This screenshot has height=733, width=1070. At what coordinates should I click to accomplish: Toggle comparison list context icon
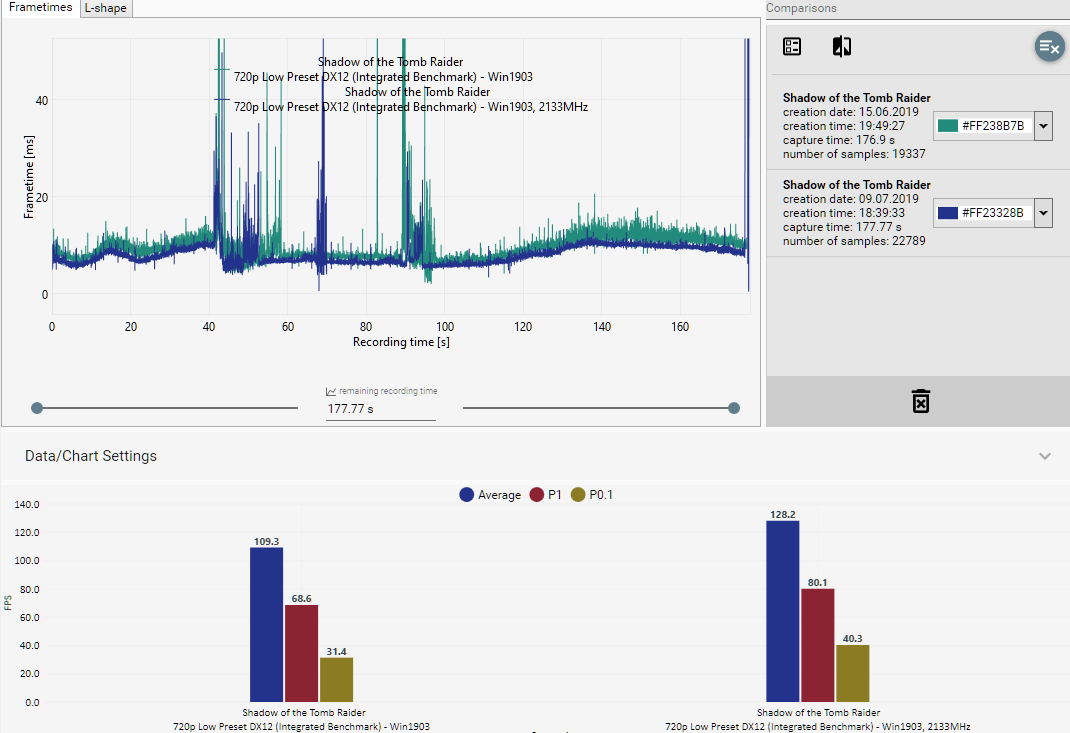coord(792,46)
